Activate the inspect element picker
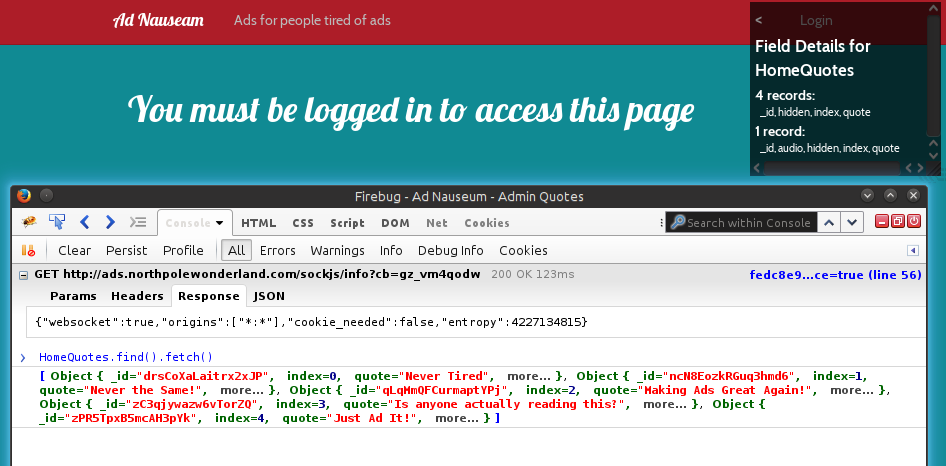Image resolution: width=946 pixels, height=466 pixels. [x=57, y=222]
